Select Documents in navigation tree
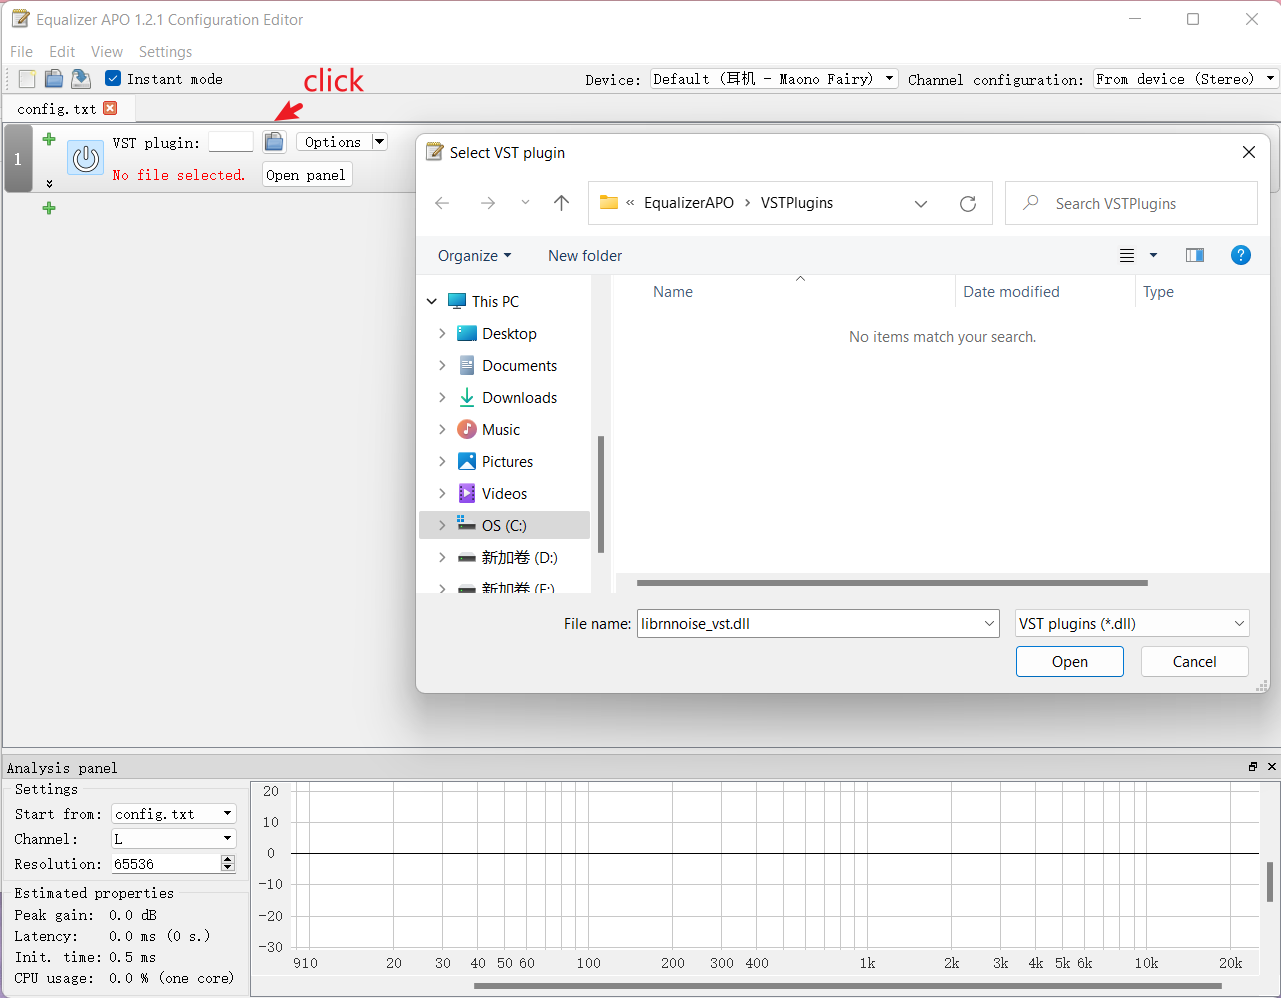 point(519,366)
